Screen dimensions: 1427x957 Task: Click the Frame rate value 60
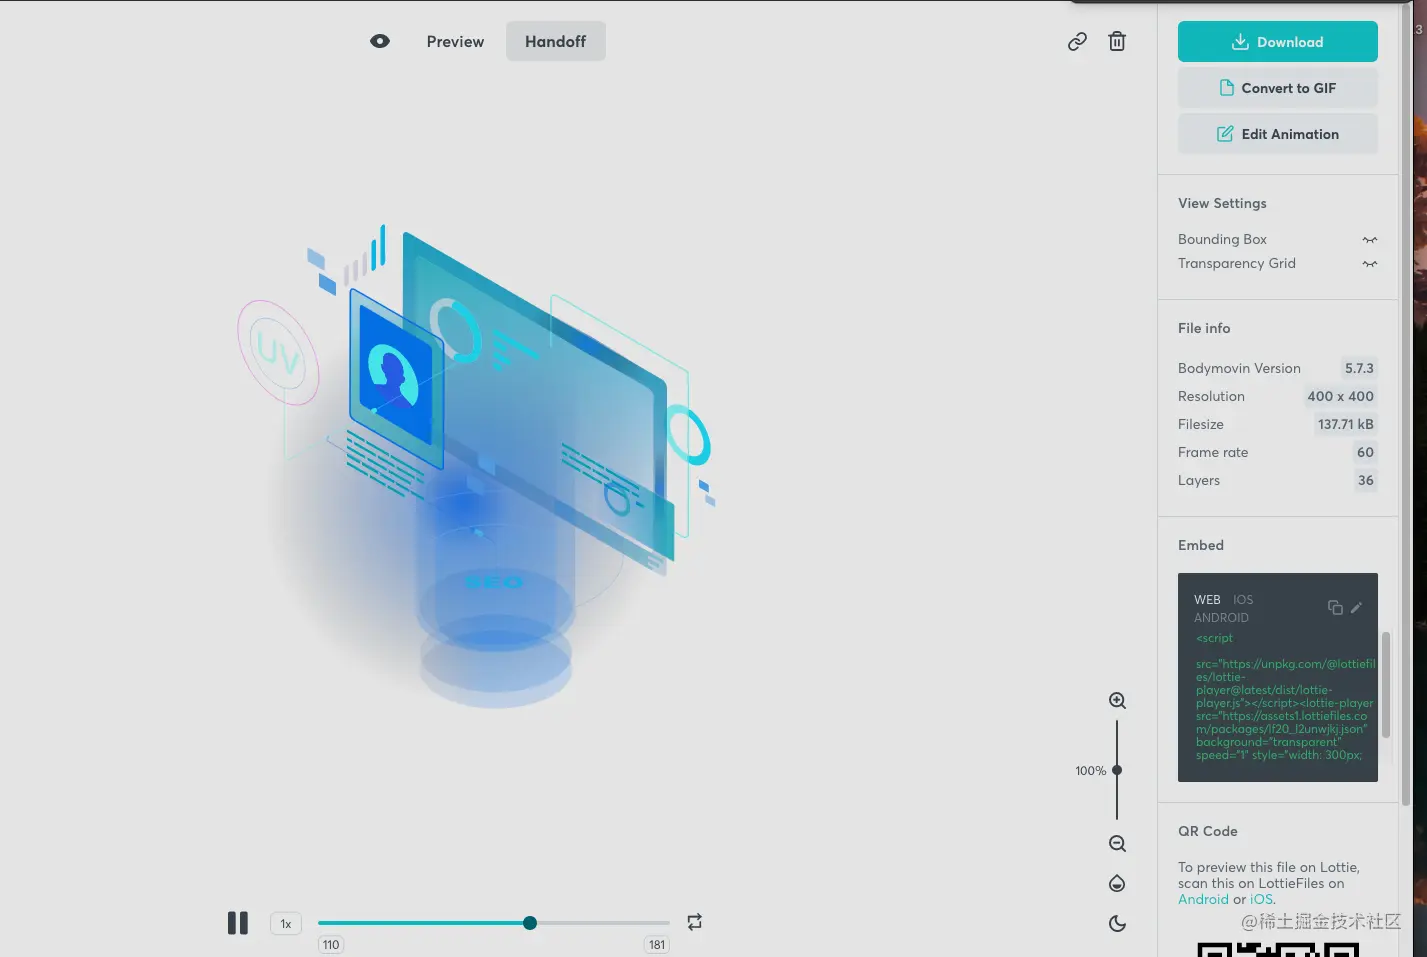(x=1365, y=452)
